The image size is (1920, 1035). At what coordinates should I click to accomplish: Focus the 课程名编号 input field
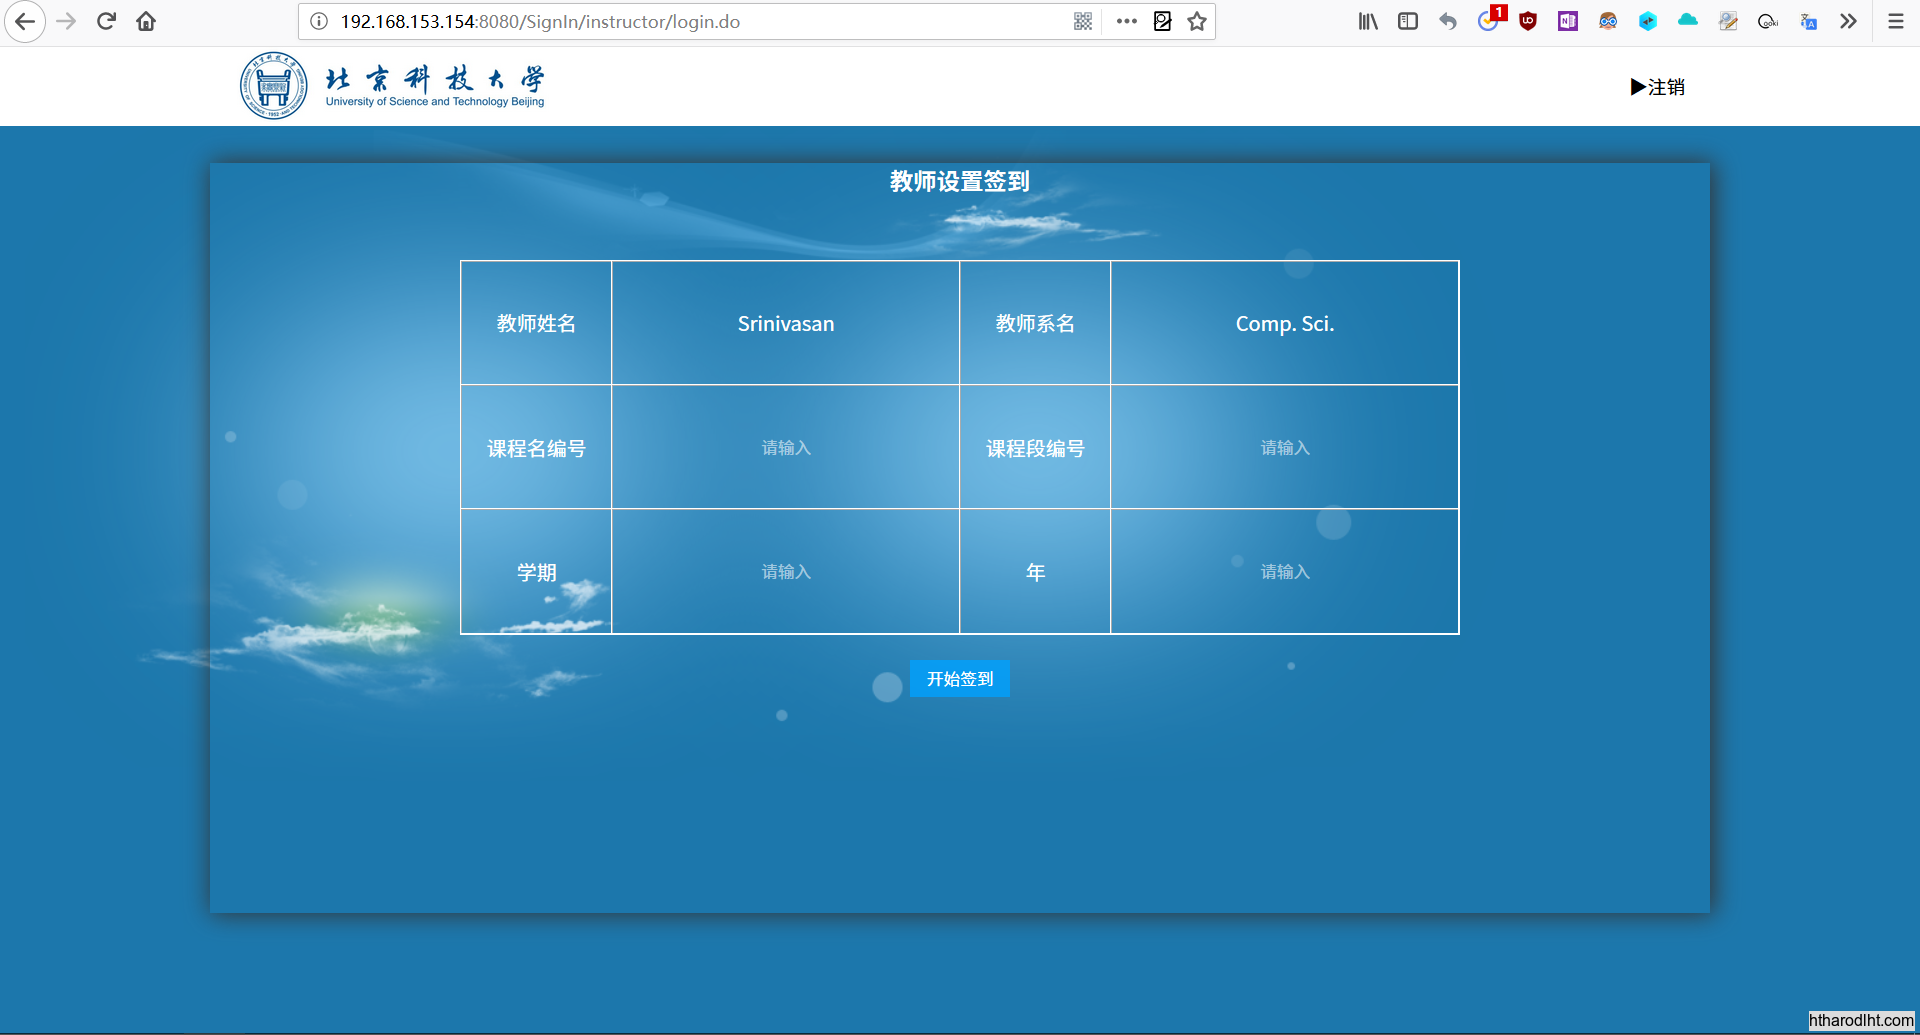click(x=785, y=448)
